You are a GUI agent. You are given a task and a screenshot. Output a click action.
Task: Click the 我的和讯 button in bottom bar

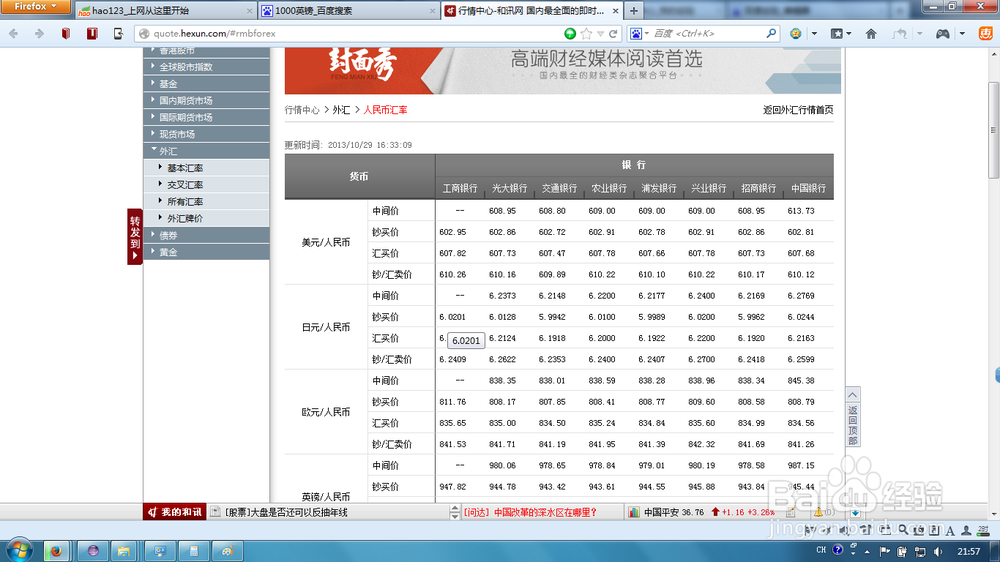click(174, 512)
